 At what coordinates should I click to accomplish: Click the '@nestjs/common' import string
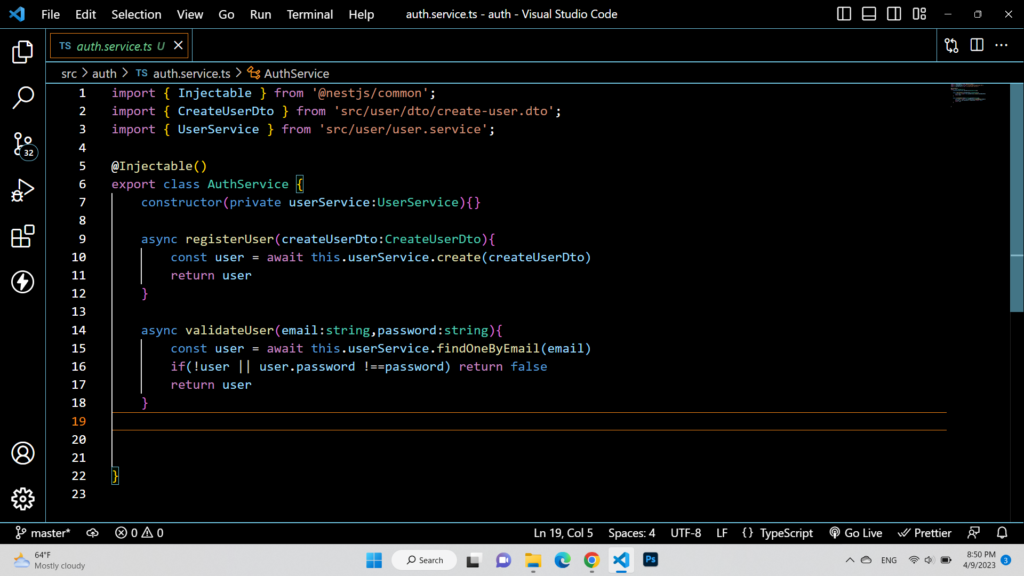coord(370,93)
